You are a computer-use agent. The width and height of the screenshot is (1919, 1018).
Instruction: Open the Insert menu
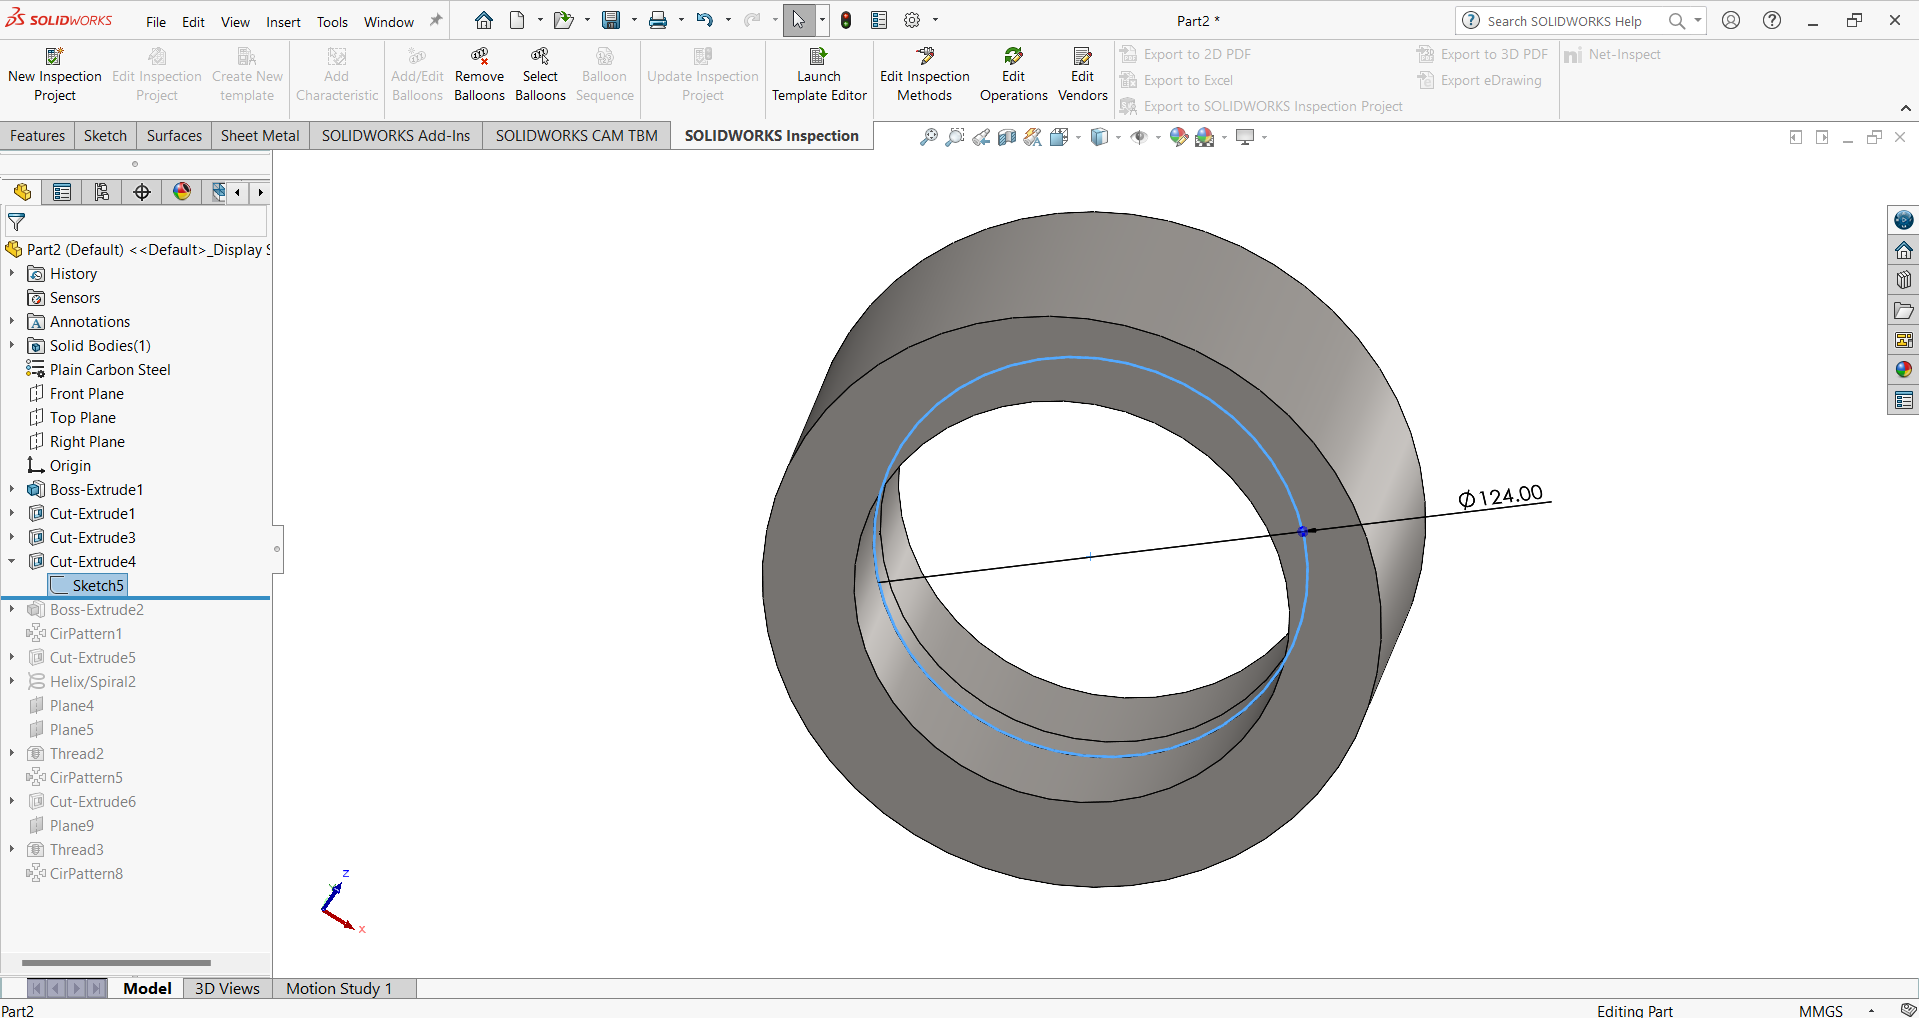pos(283,22)
